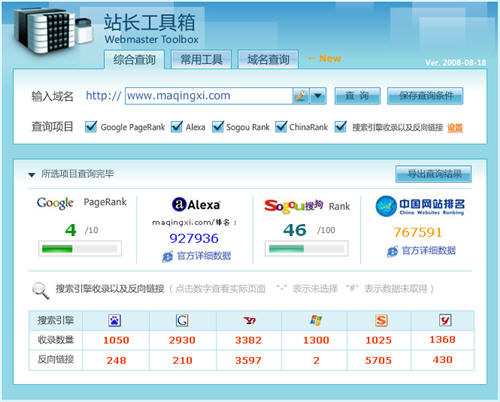Click Youdao backlinks count 430
This screenshot has height=402, width=500.
[x=443, y=360]
